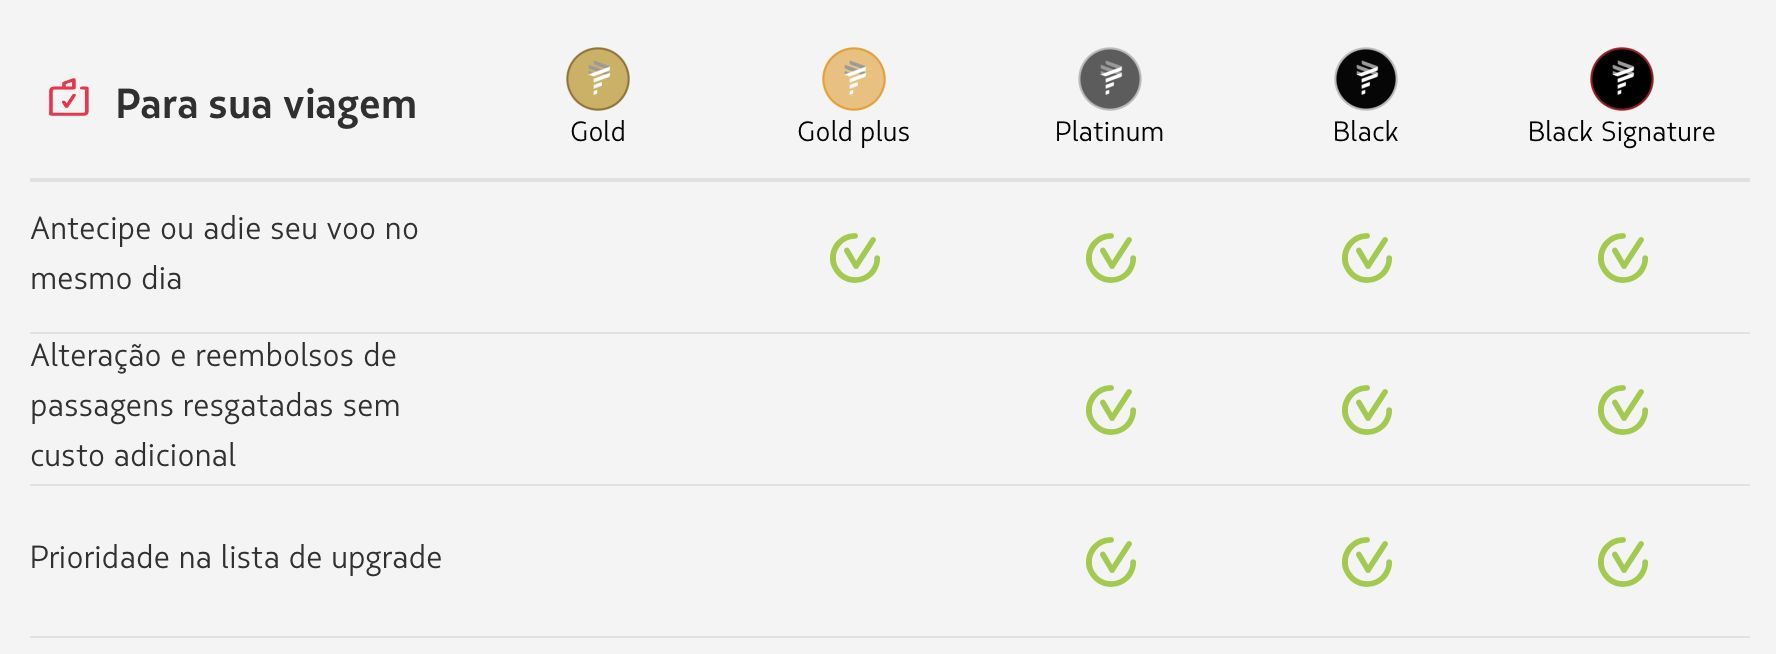Click the Gold tier badge icon
This screenshot has width=1776, height=654.
[x=598, y=79]
